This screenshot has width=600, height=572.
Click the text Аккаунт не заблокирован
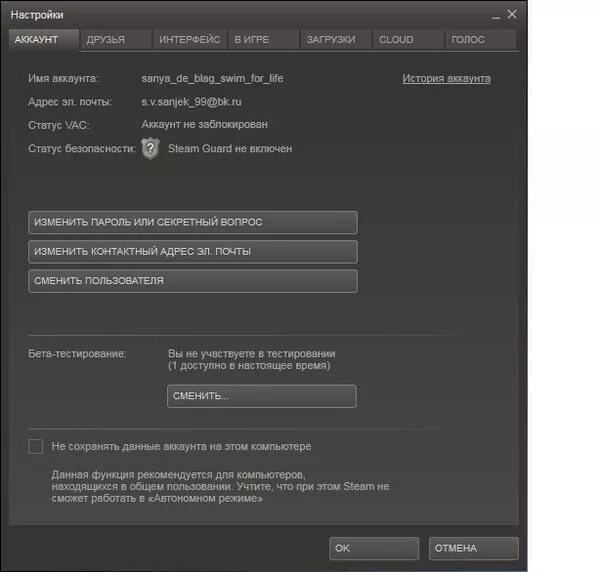[205, 124]
